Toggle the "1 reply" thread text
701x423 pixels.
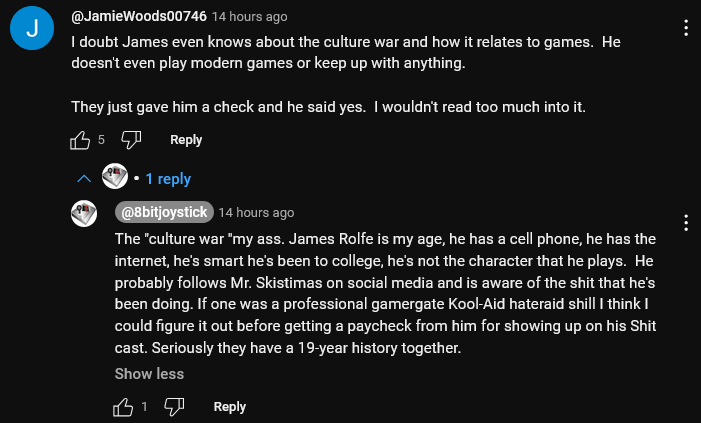pos(168,179)
